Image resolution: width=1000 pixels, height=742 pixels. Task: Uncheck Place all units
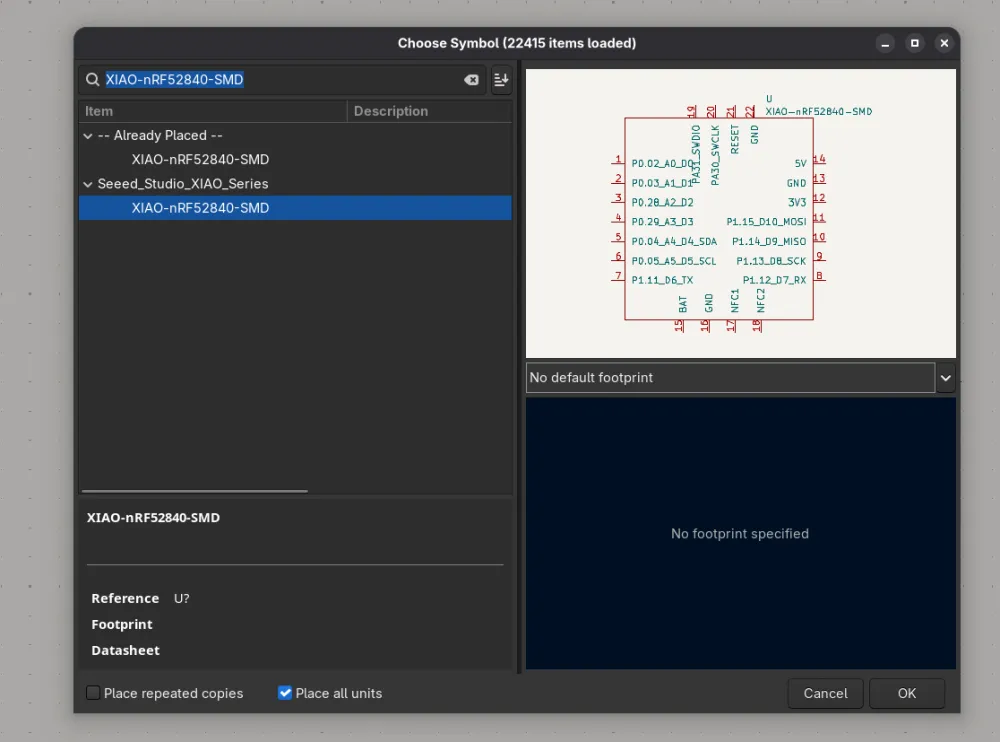[285, 693]
